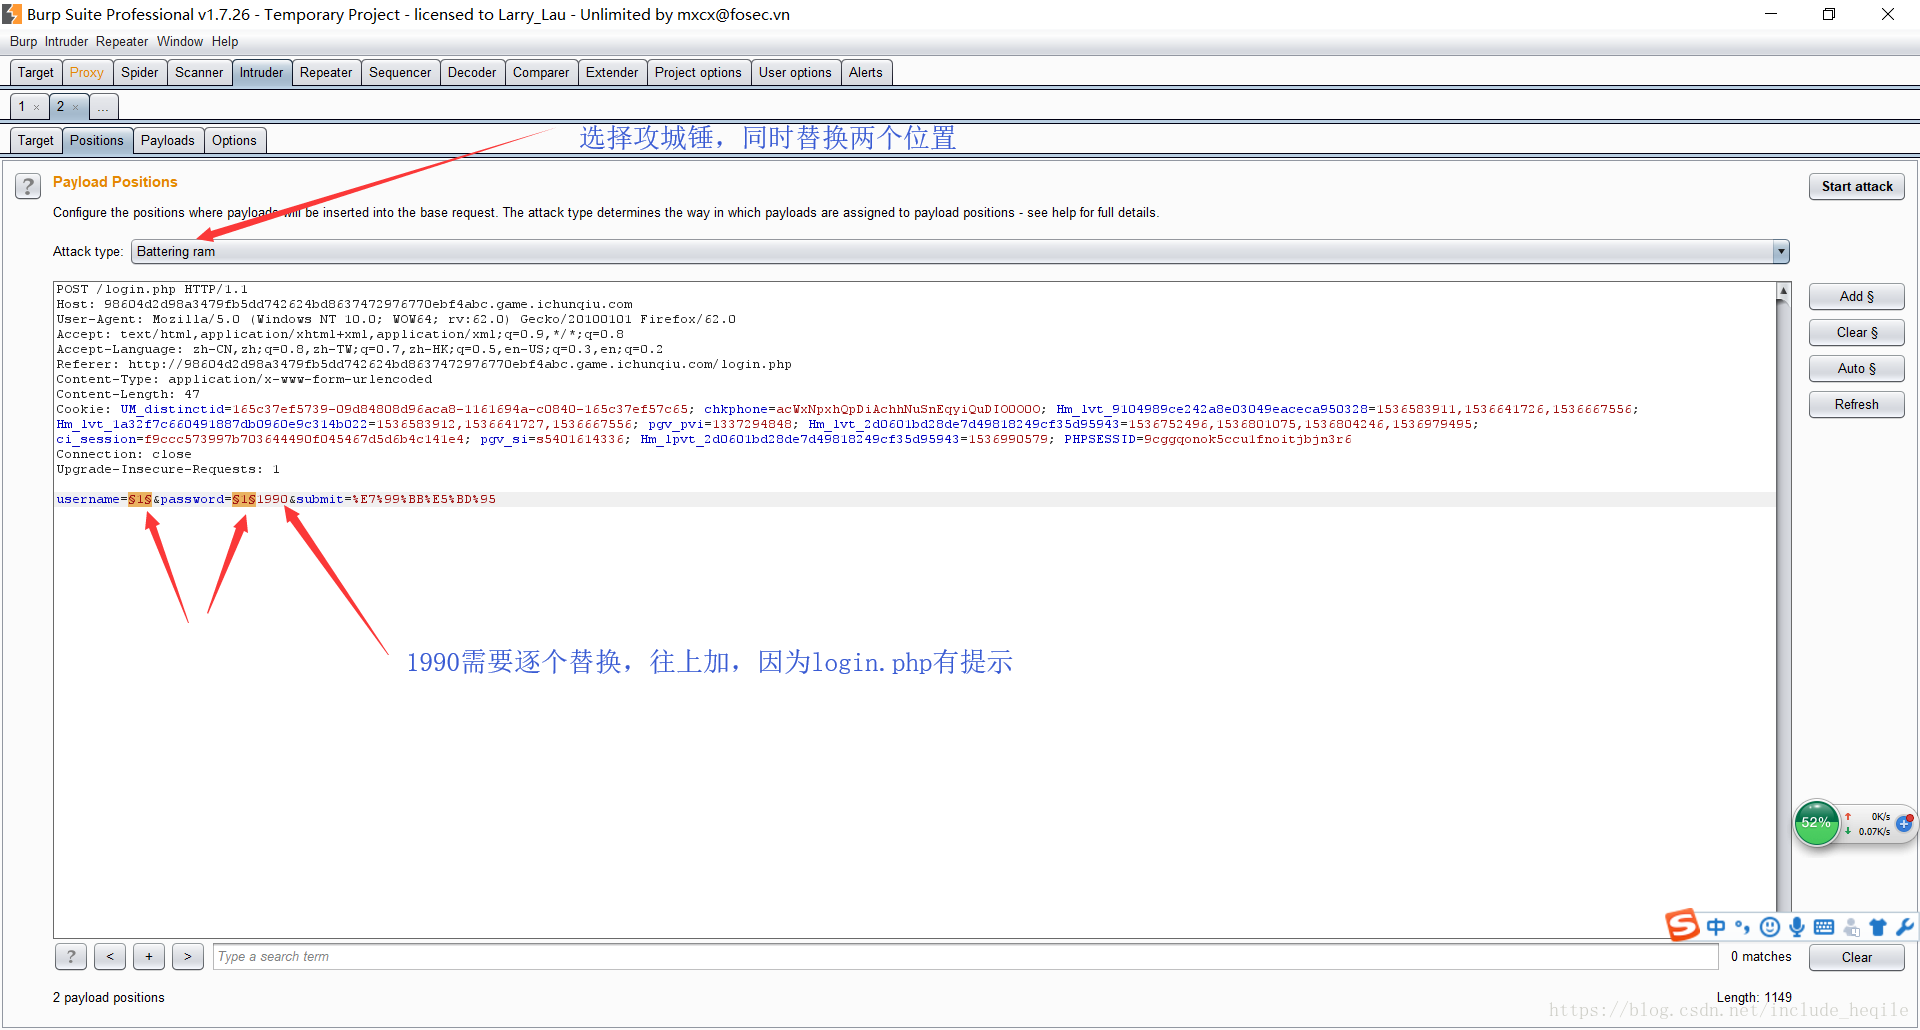Click the search term input field
The image size is (1920, 1030).
point(965,957)
